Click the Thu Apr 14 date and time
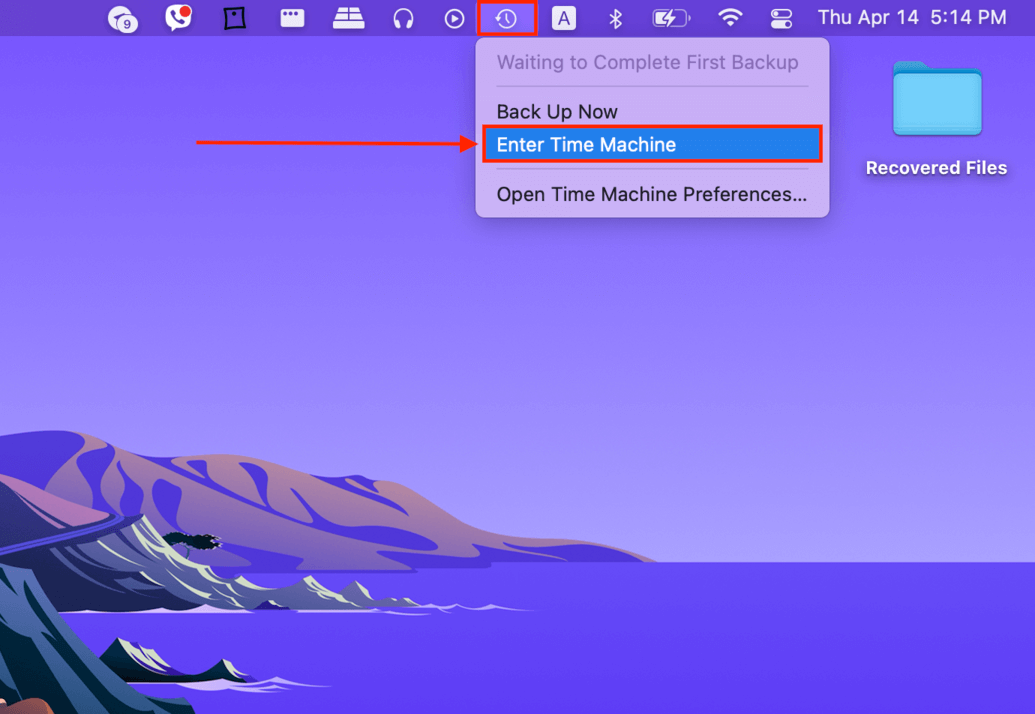The width and height of the screenshot is (1035, 714). [912, 17]
